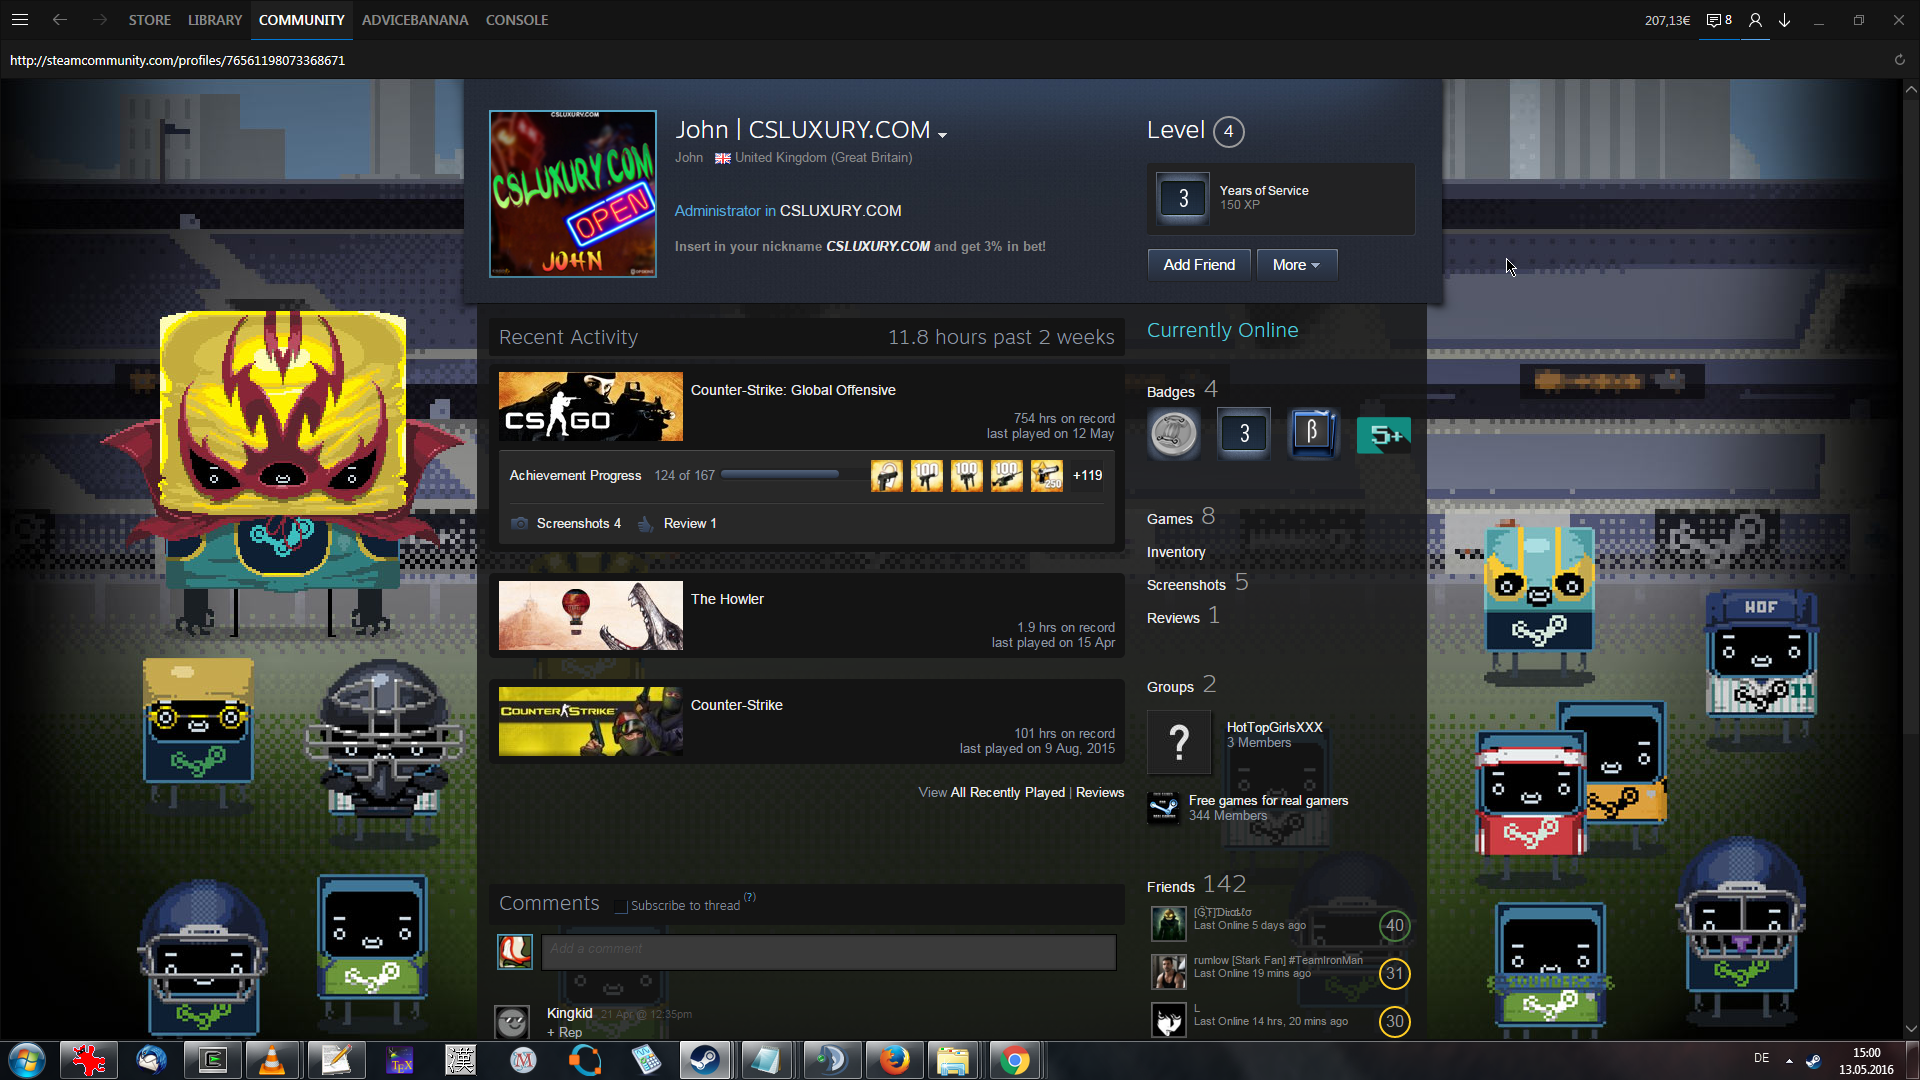This screenshot has height=1080, width=1920.
Task: Open the friends account icon
Action: [1755, 20]
